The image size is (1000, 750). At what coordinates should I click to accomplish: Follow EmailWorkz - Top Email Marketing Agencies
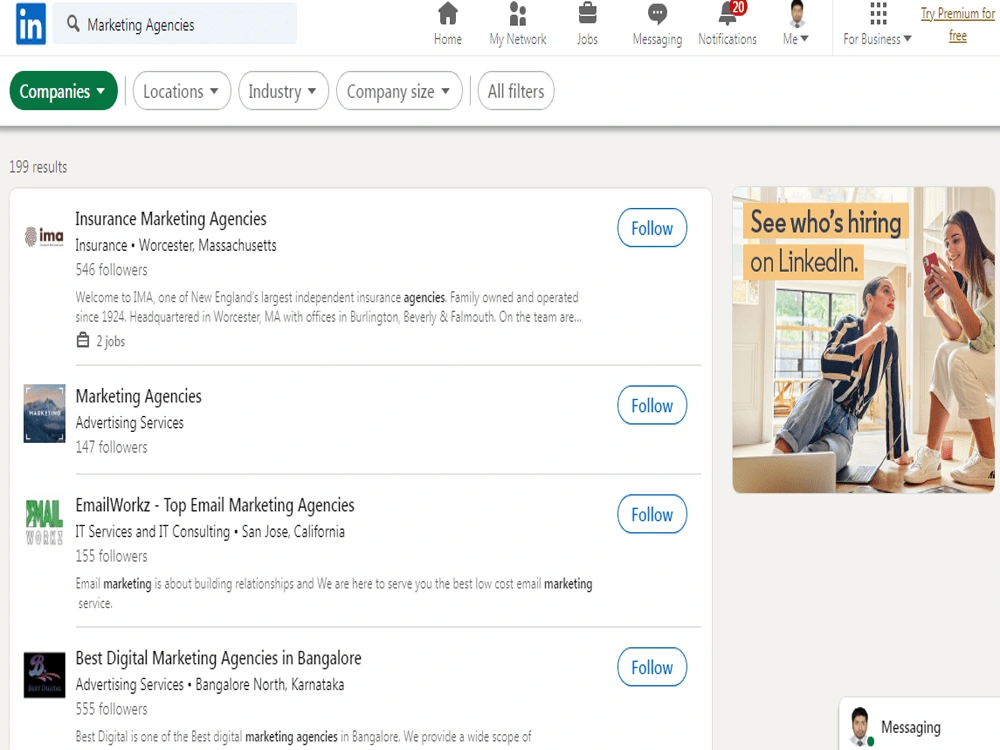pyautogui.click(x=652, y=514)
